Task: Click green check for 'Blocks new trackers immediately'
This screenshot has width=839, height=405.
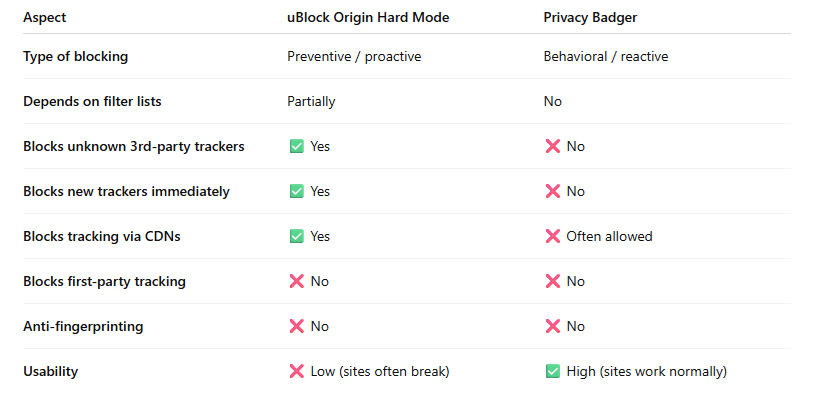Action: [x=296, y=191]
